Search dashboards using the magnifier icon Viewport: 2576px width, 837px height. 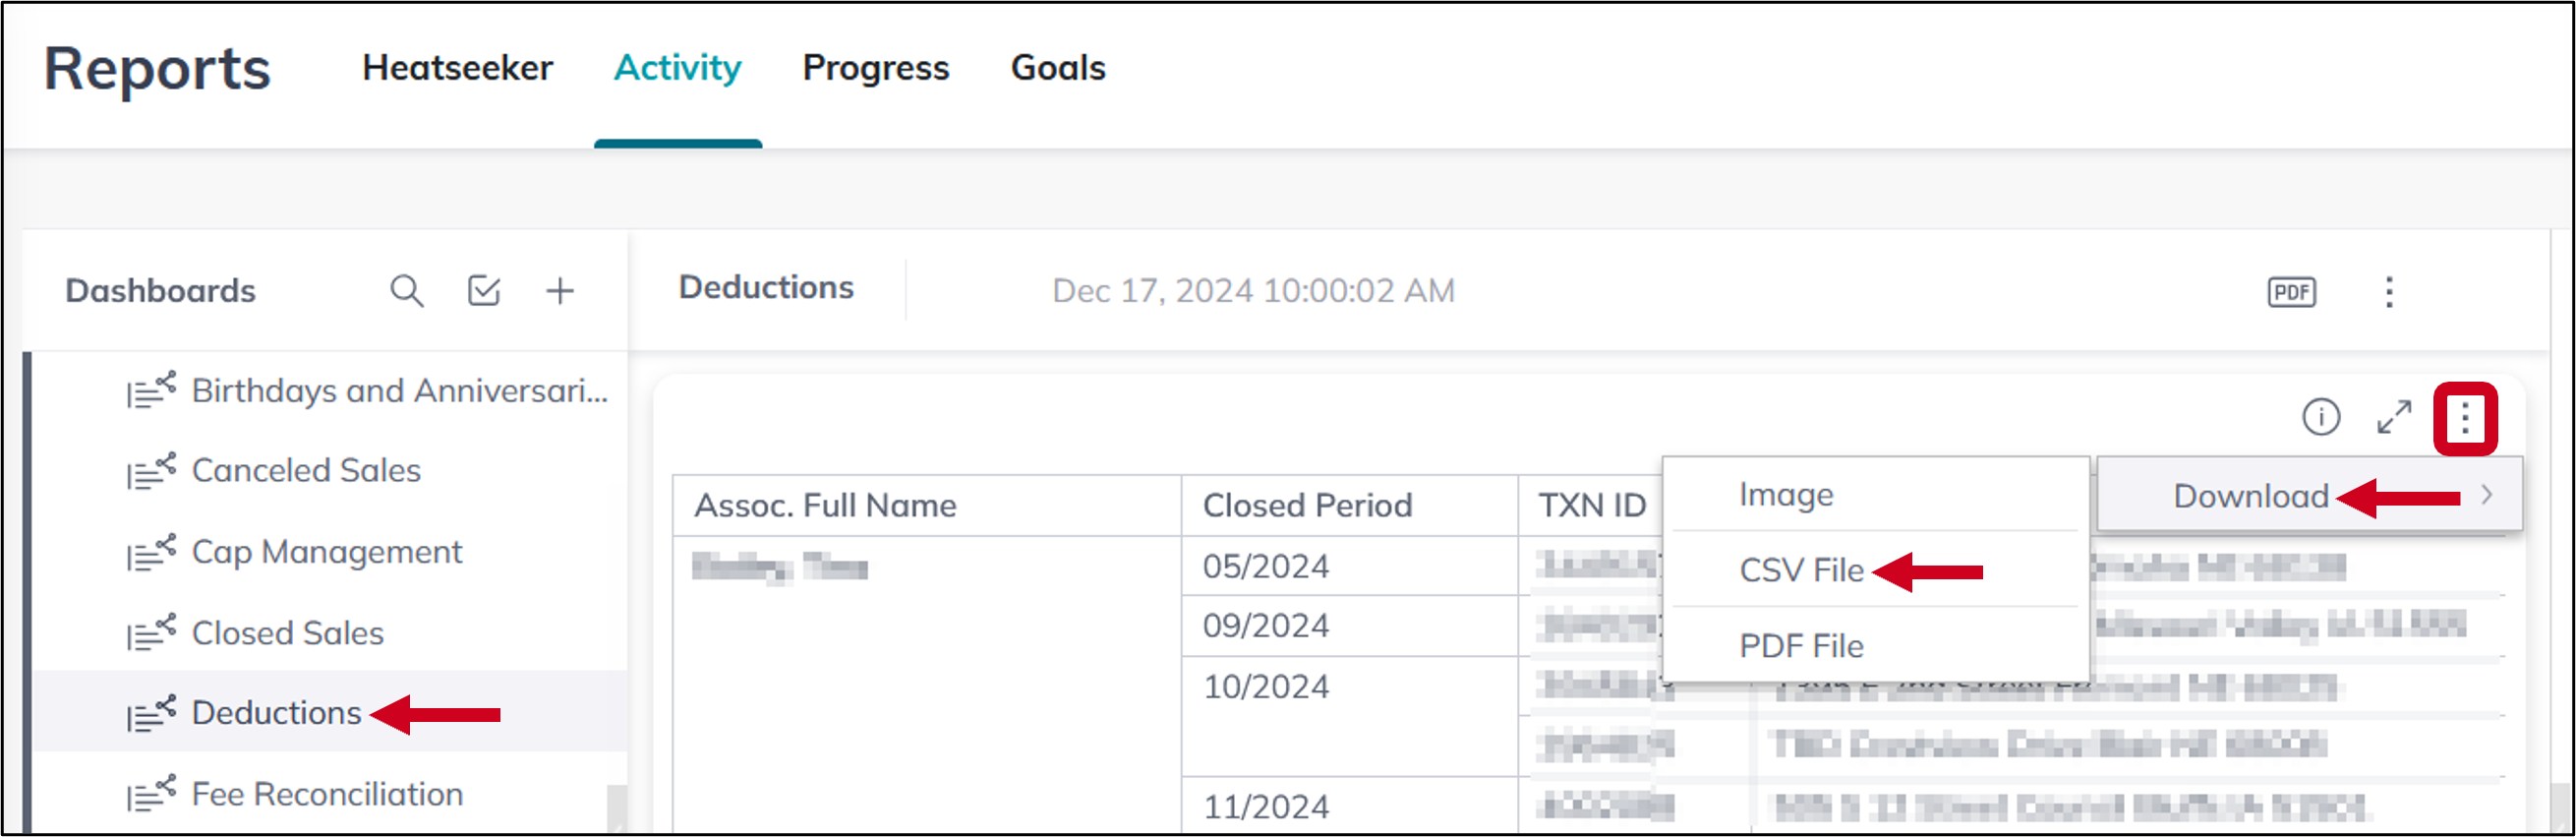(x=407, y=291)
